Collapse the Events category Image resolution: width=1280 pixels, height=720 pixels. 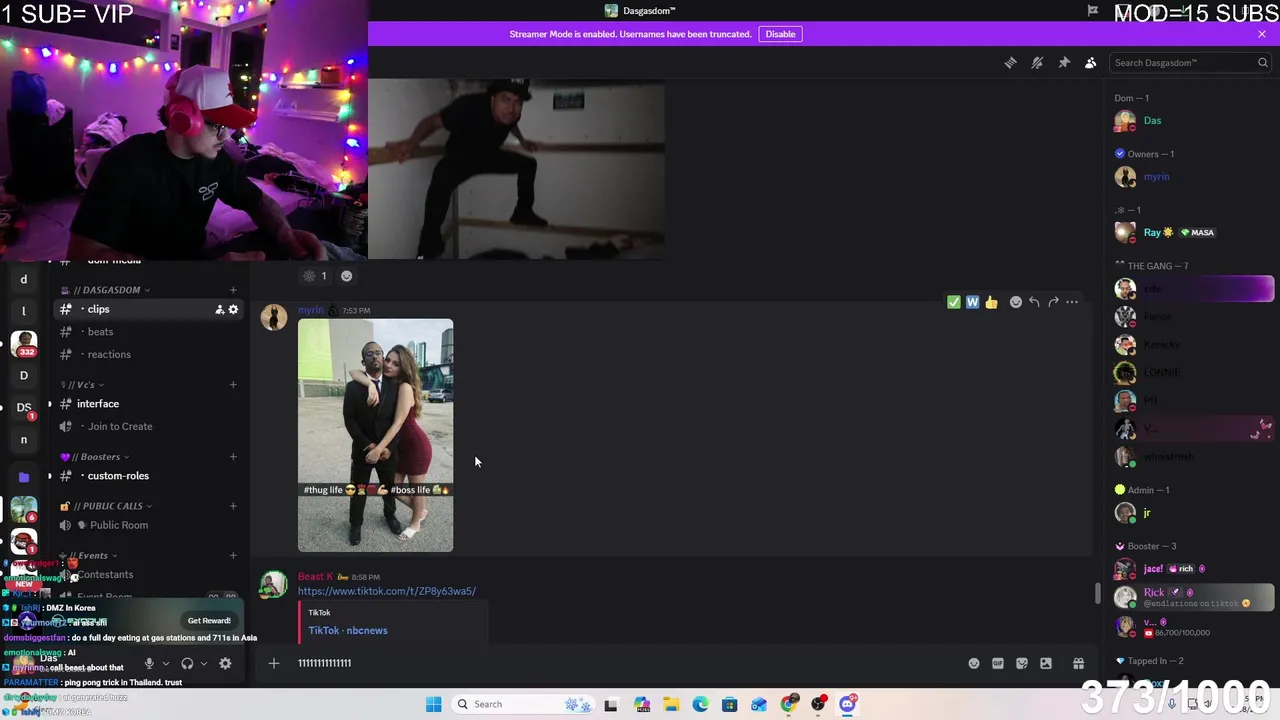pyautogui.click(x=89, y=556)
